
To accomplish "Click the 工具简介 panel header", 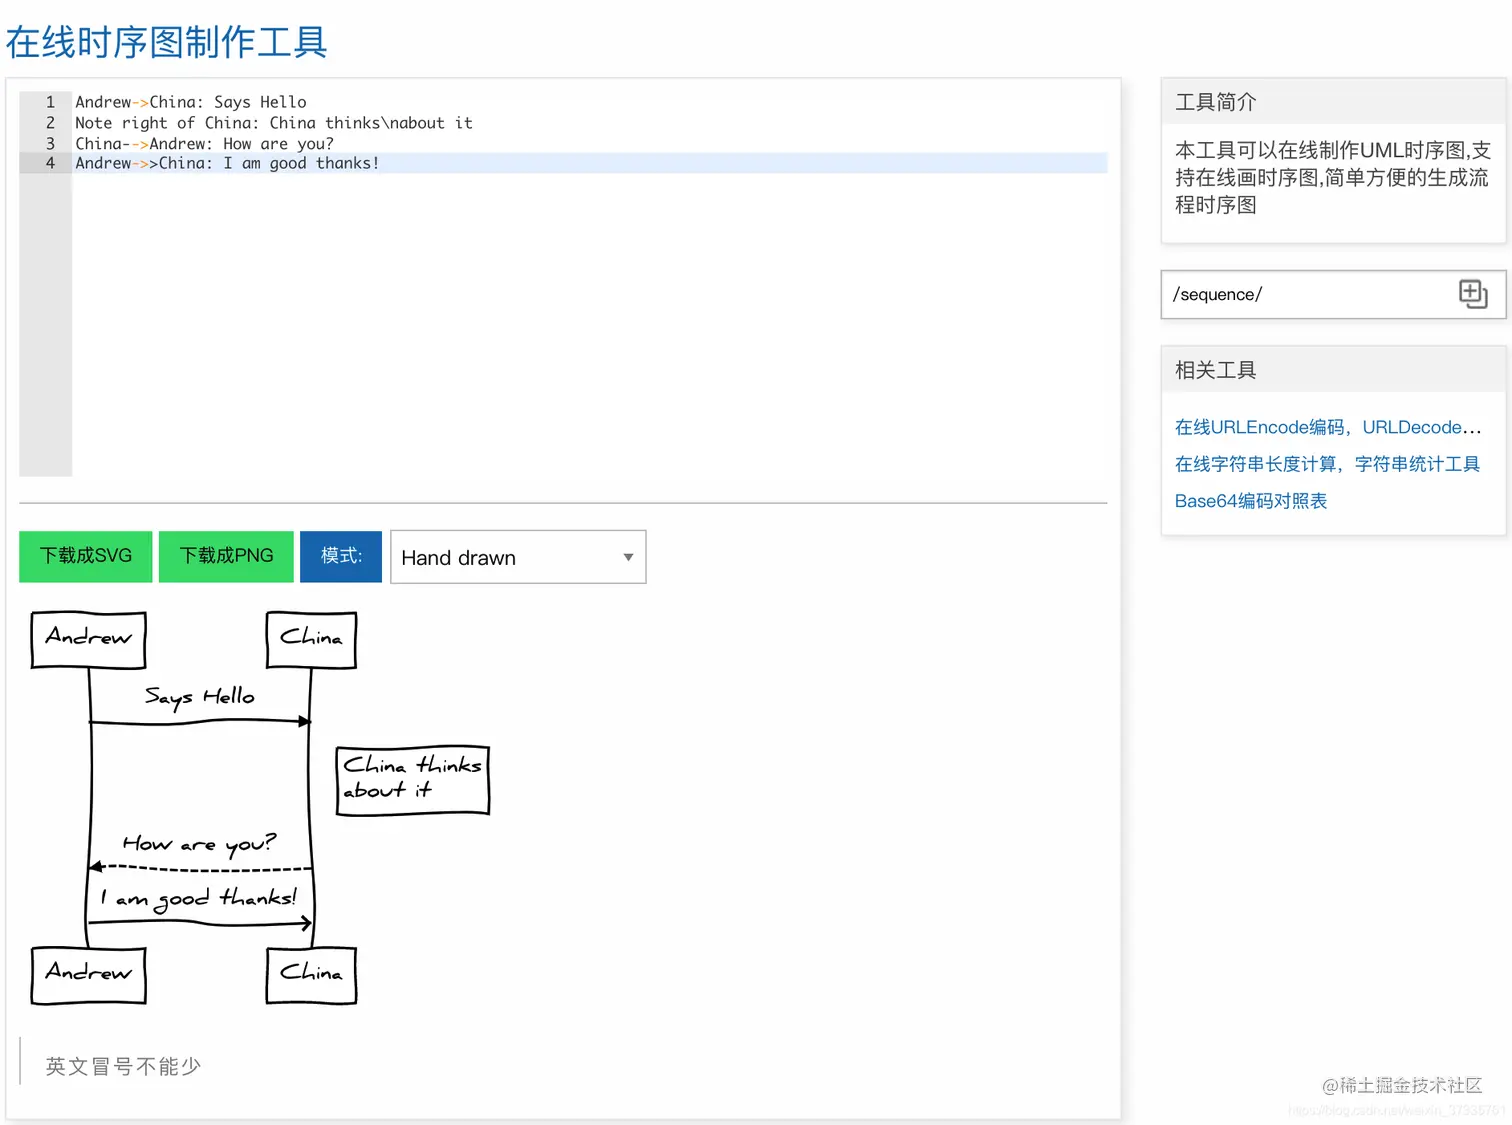I will [x=1215, y=101].
